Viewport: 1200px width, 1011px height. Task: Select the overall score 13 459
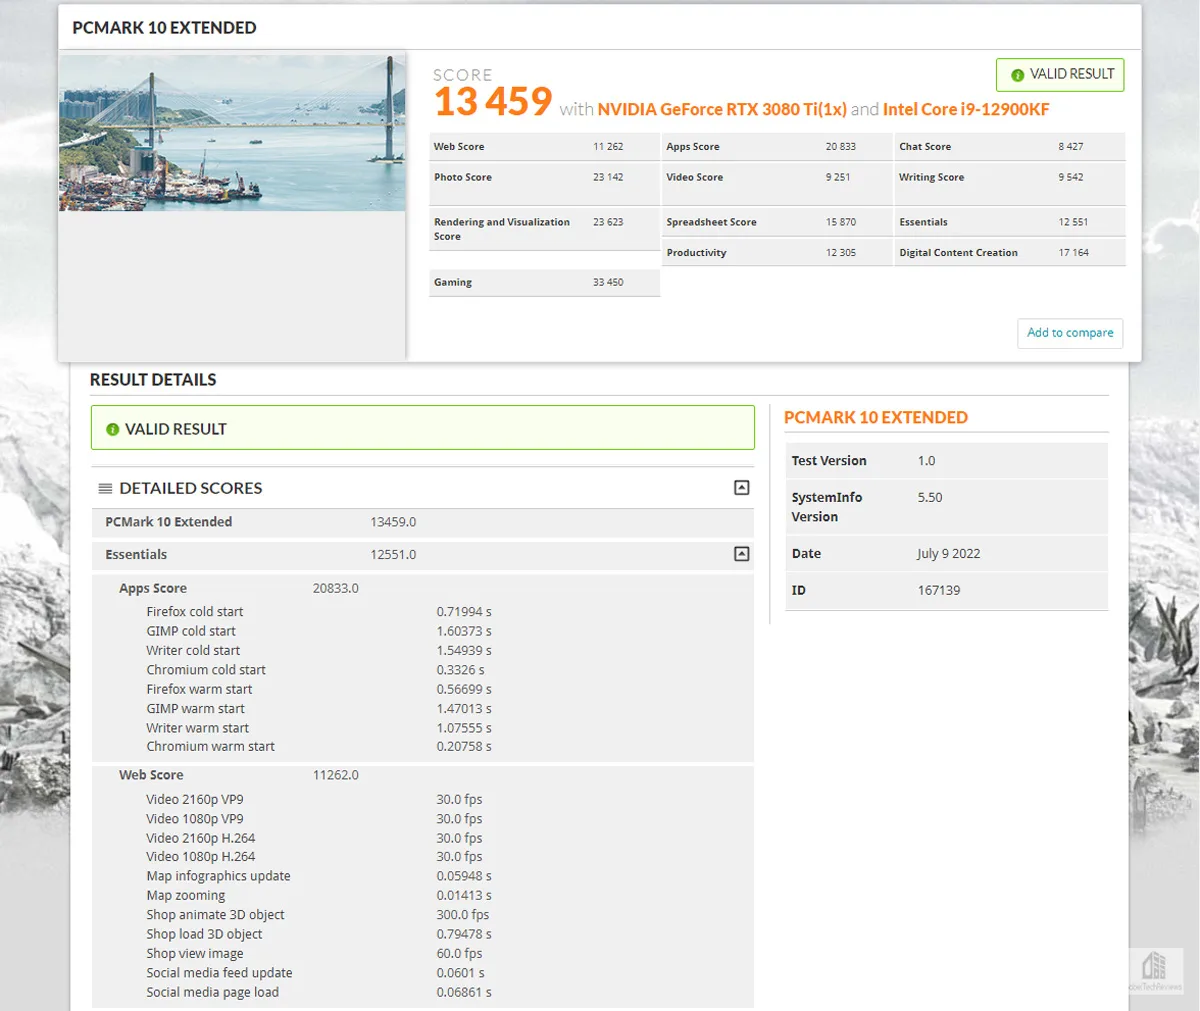click(493, 101)
